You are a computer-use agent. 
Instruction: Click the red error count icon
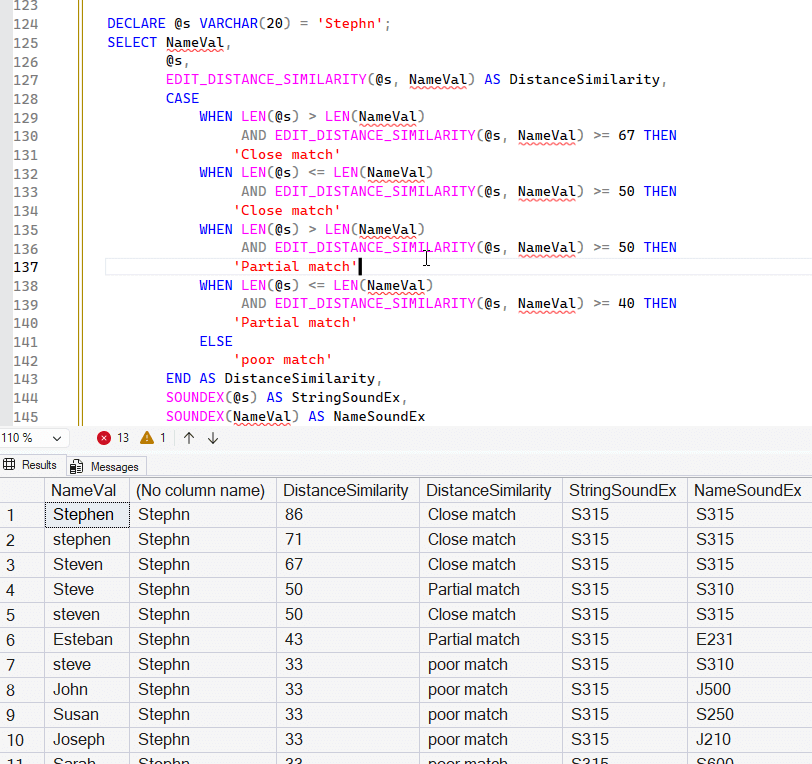click(104, 438)
